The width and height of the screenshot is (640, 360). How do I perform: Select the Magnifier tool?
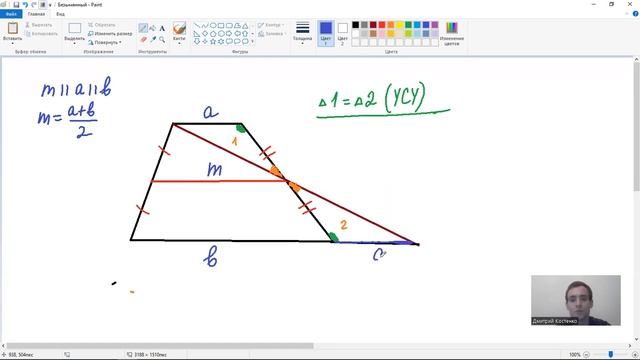(162, 39)
